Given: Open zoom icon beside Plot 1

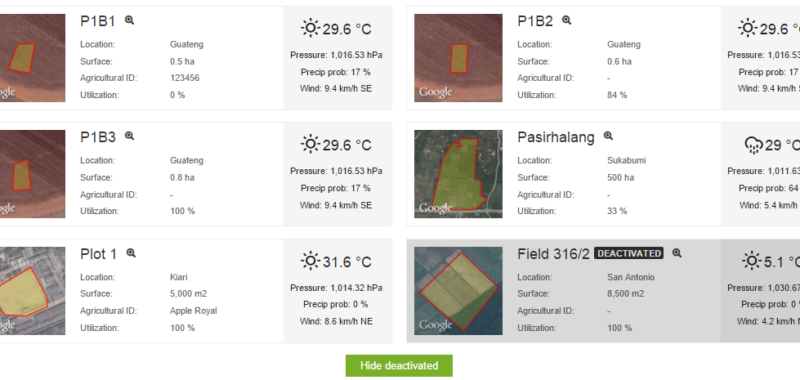Looking at the screenshot, I should (131, 253).
